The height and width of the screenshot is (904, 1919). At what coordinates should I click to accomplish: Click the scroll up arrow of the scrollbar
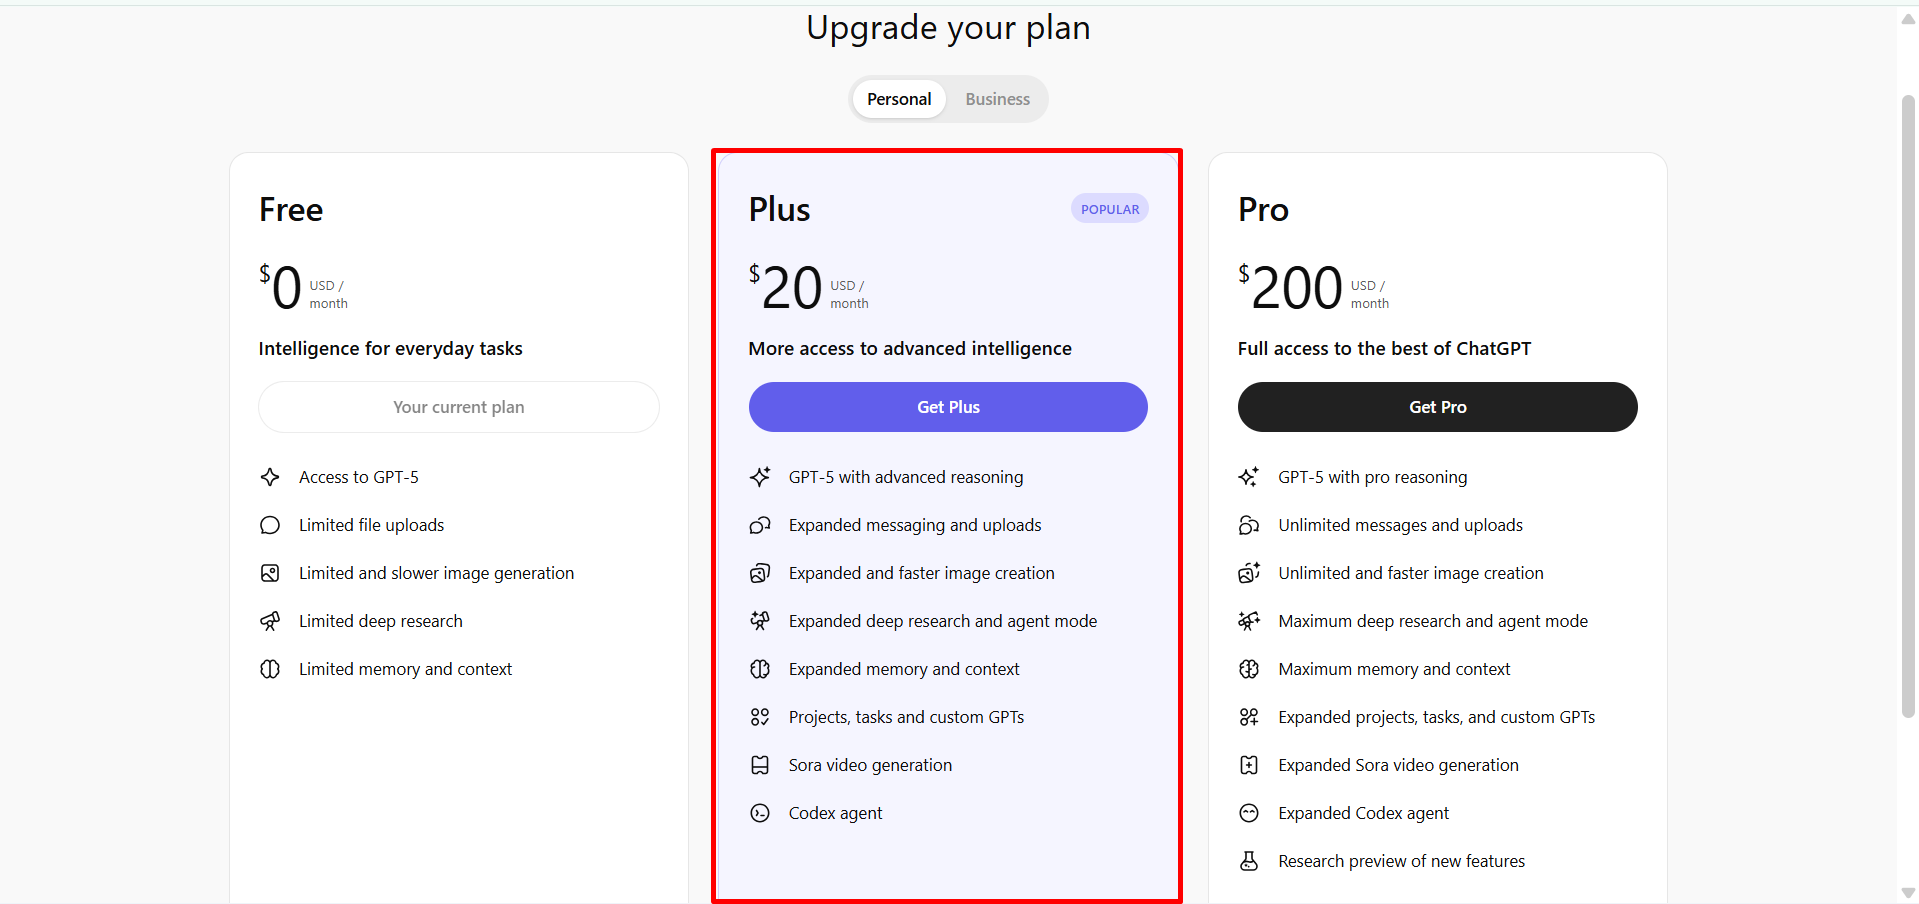click(x=1908, y=19)
